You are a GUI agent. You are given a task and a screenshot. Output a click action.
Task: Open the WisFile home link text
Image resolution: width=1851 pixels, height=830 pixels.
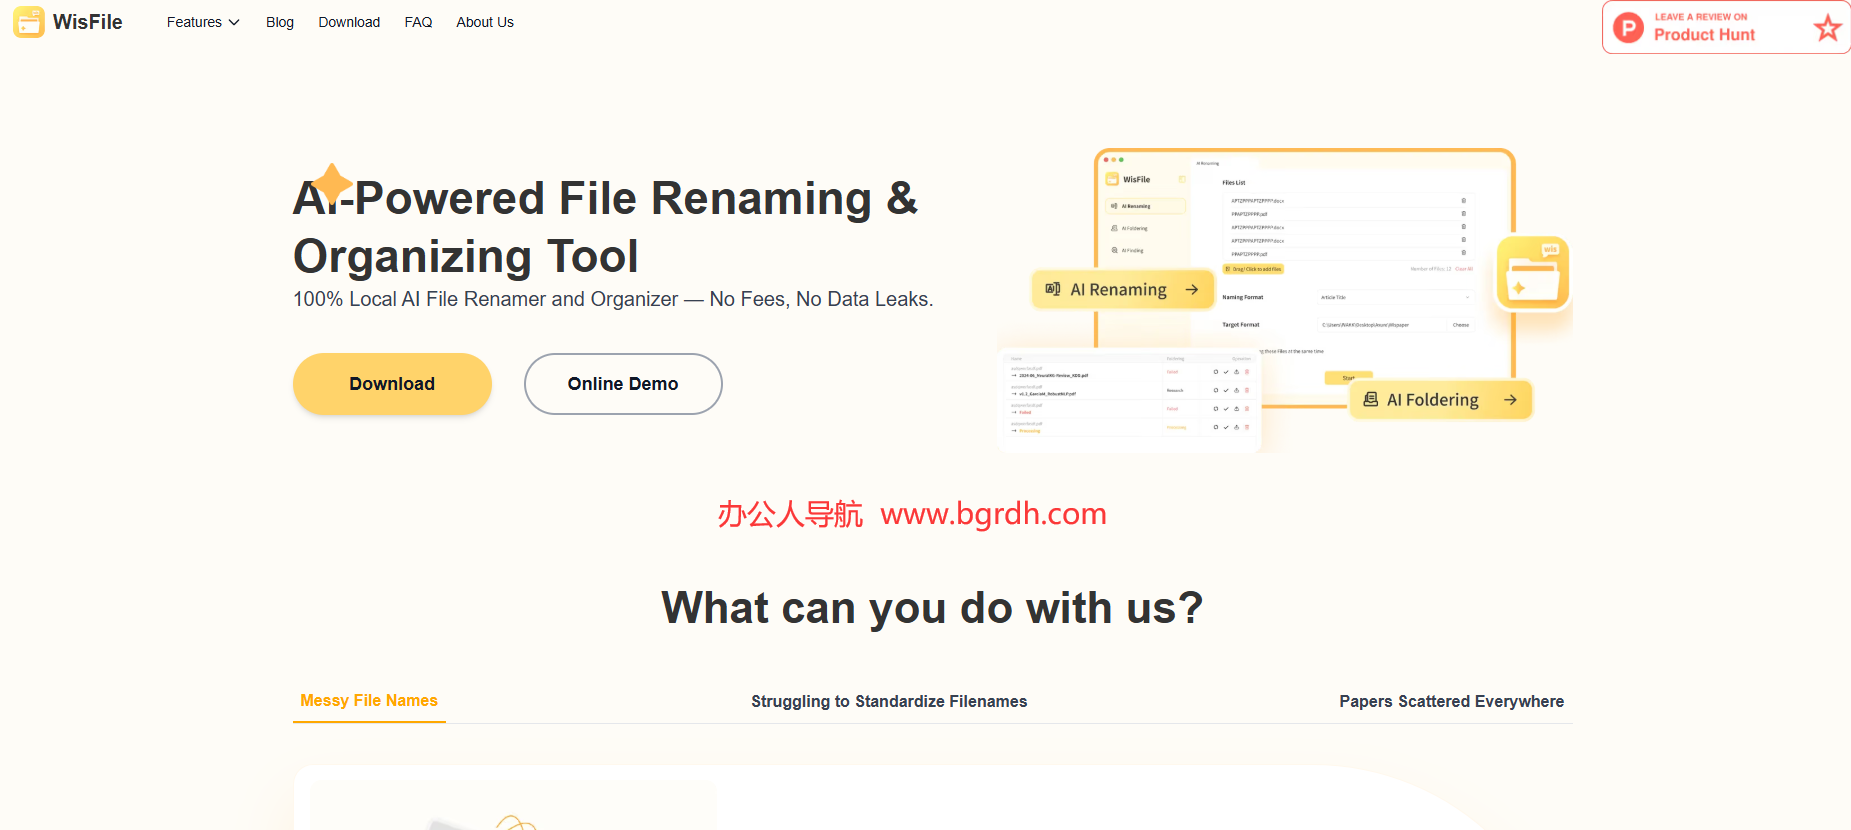pos(87,22)
